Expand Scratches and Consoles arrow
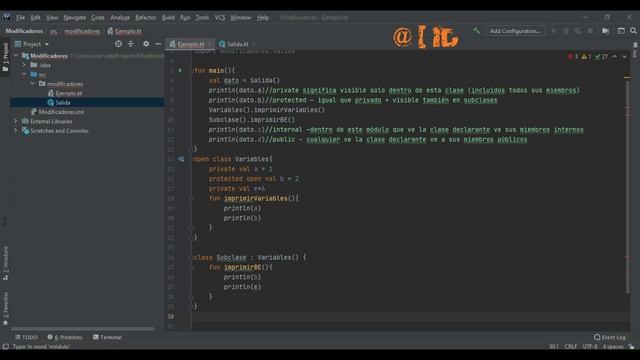This screenshot has width=640, height=360. click(16, 131)
